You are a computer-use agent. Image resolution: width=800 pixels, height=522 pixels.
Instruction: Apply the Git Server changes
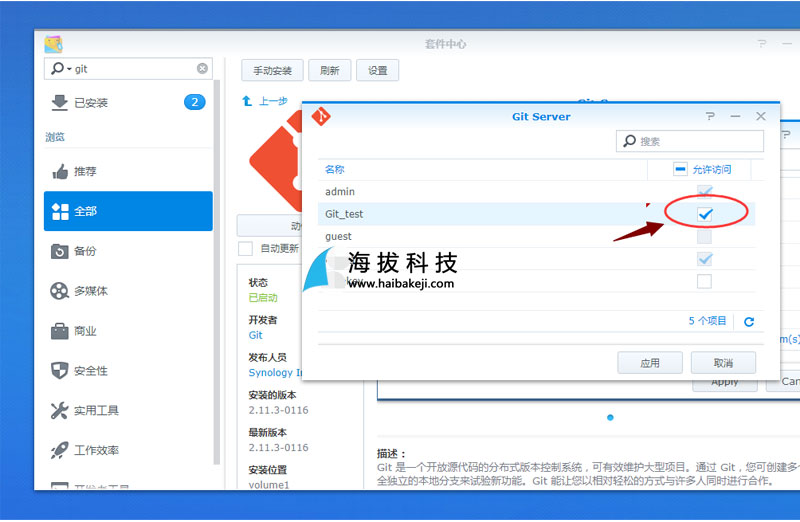tap(650, 363)
